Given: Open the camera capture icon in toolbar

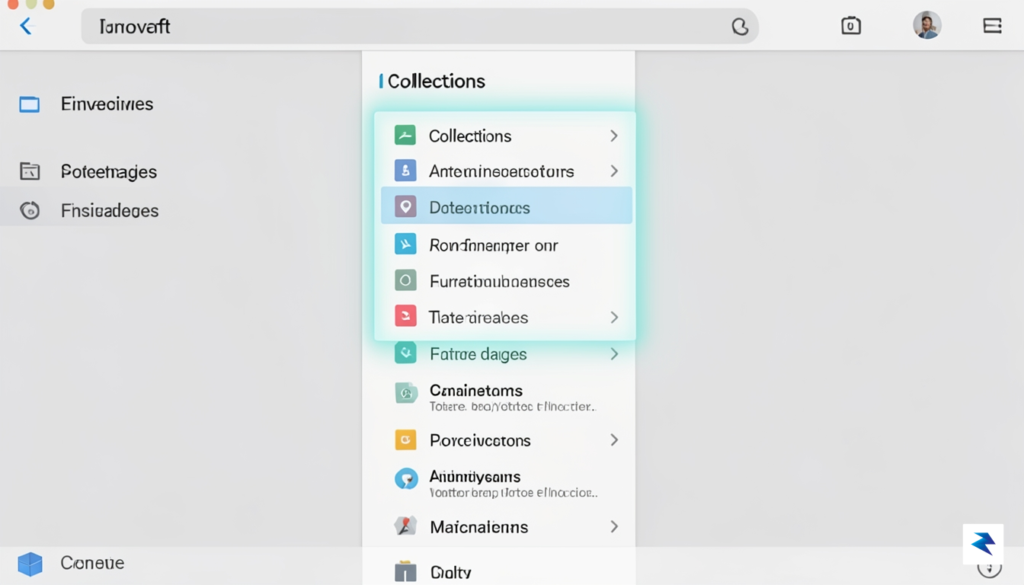Looking at the screenshot, I should (850, 25).
